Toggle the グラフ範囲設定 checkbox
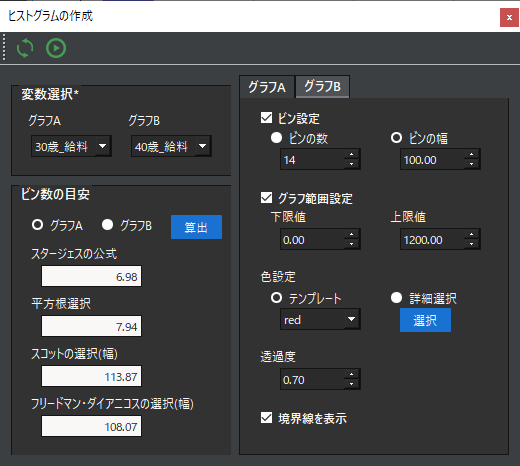Image resolution: width=520 pixels, height=466 pixels. click(266, 198)
